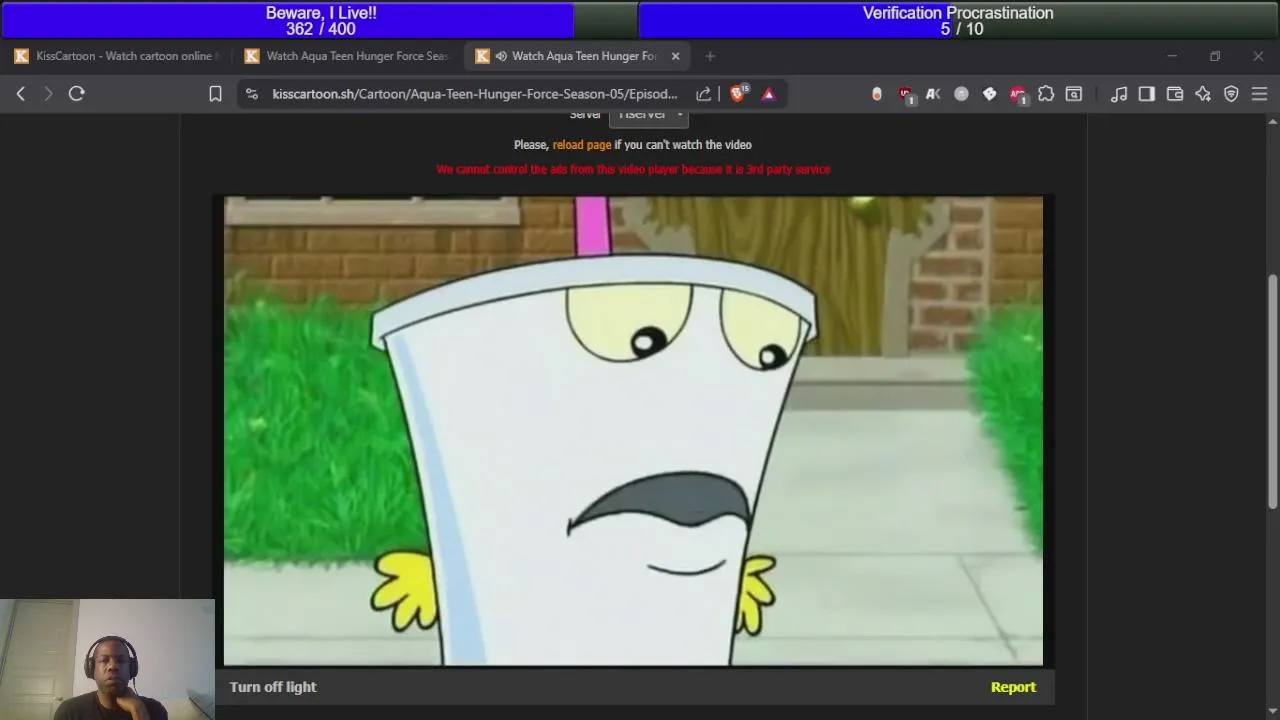
Task: Open the red ABP extension icon
Action: [x=1018, y=94]
